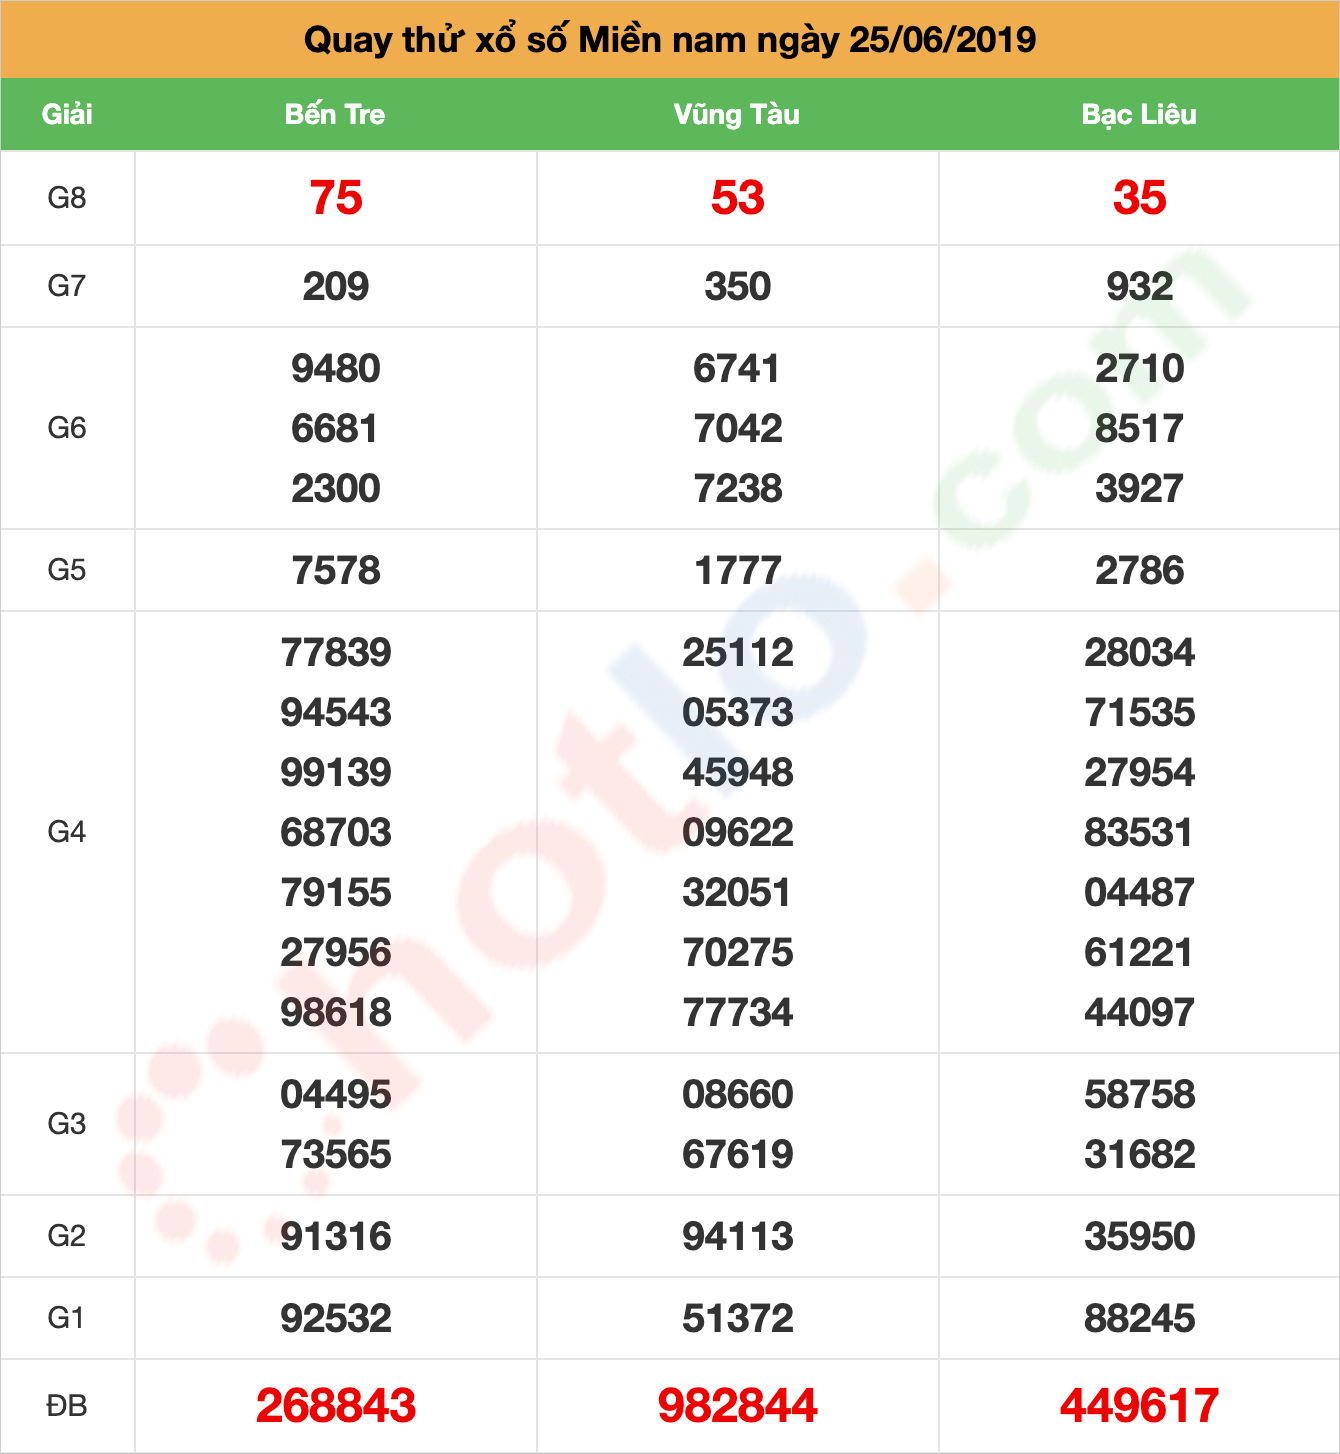Click the red G8 value 75
The image size is (1340, 1454).
(x=336, y=198)
